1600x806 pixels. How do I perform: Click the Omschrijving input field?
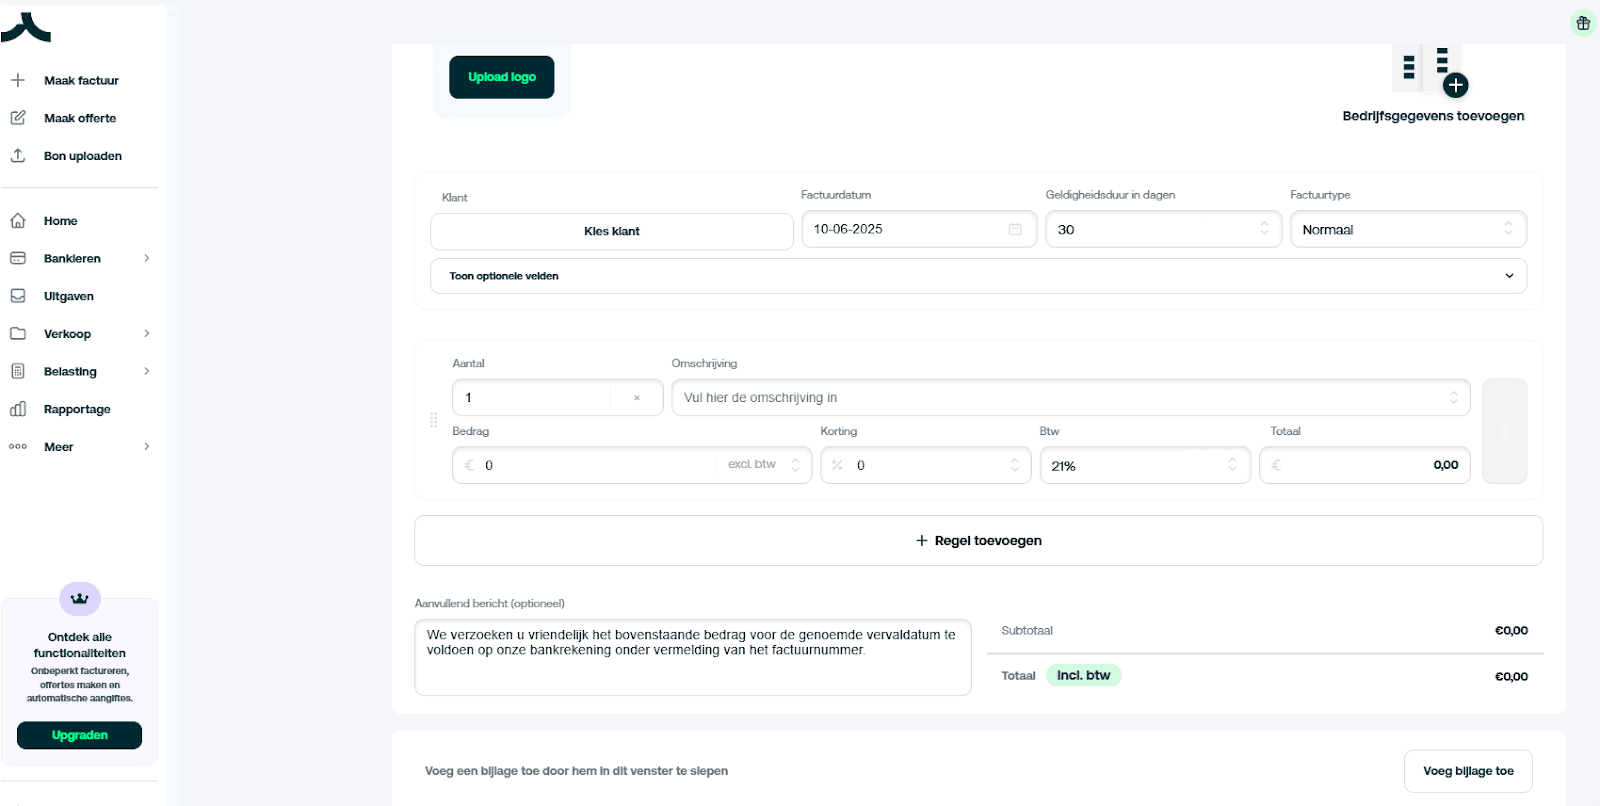click(x=1060, y=398)
